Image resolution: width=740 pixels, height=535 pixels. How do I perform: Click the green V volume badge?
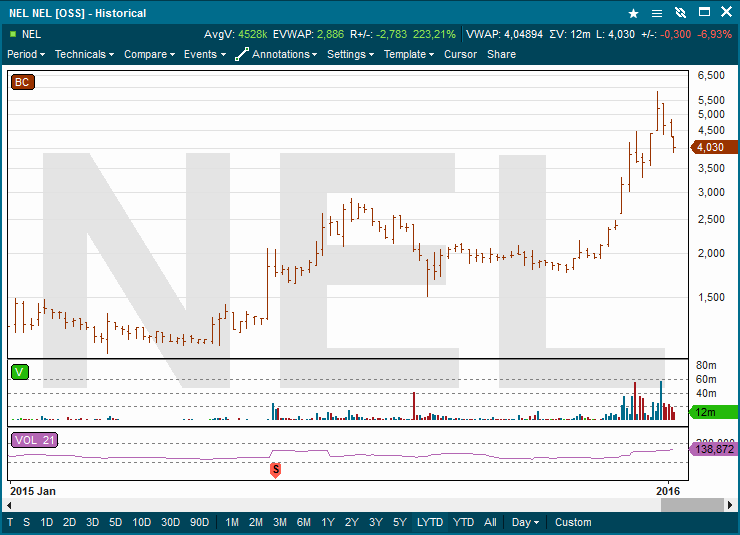point(19,372)
